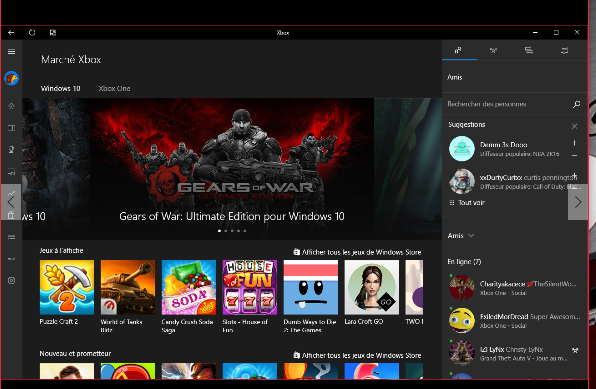Image resolution: width=596 pixels, height=389 pixels.
Task: Click the Gears of War: Ultimate Edition caption
Action: tap(232, 216)
